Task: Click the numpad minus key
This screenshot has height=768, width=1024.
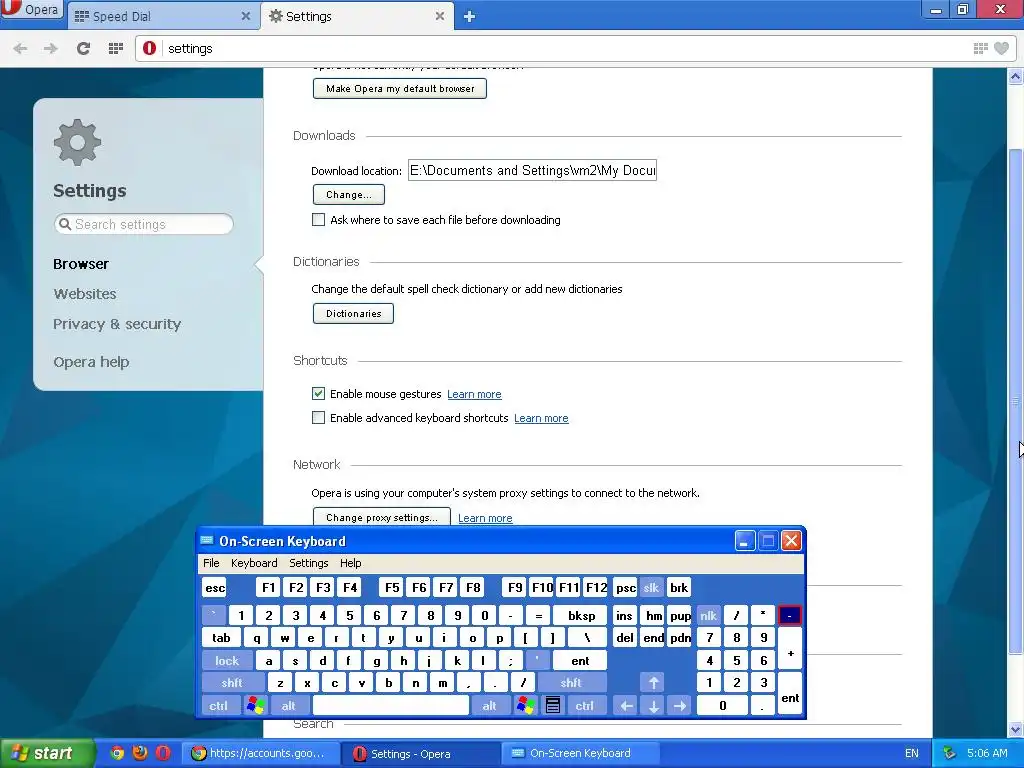Action: tap(790, 615)
